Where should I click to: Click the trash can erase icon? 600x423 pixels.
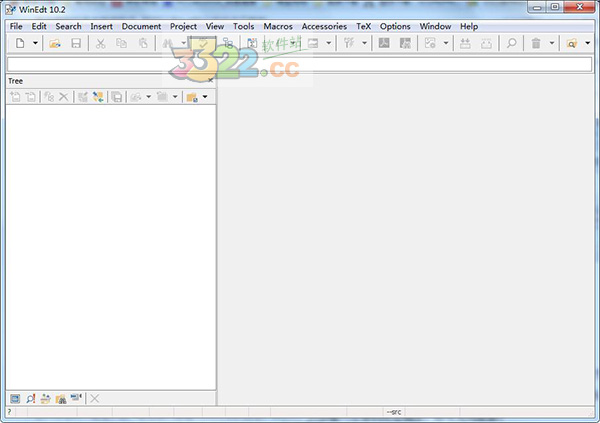pyautogui.click(x=536, y=43)
